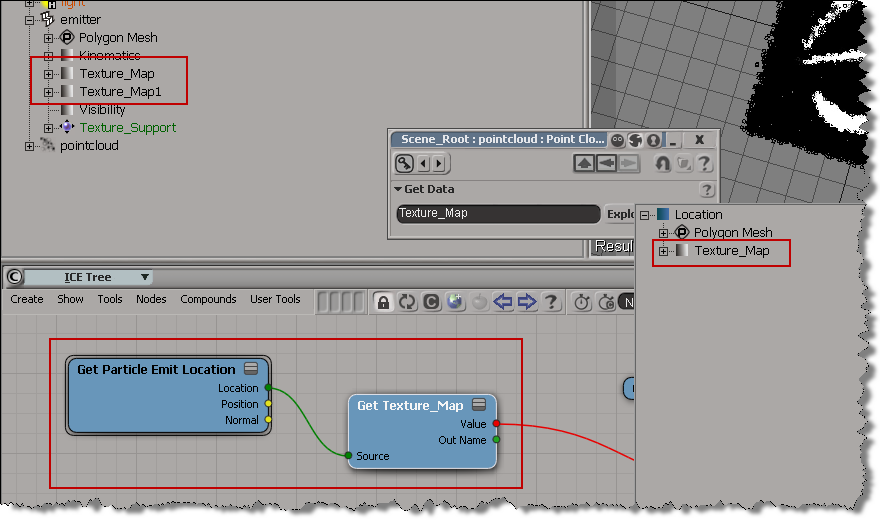
Task: Click the Explorer button beside Texture_Map field
Action: click(620, 213)
